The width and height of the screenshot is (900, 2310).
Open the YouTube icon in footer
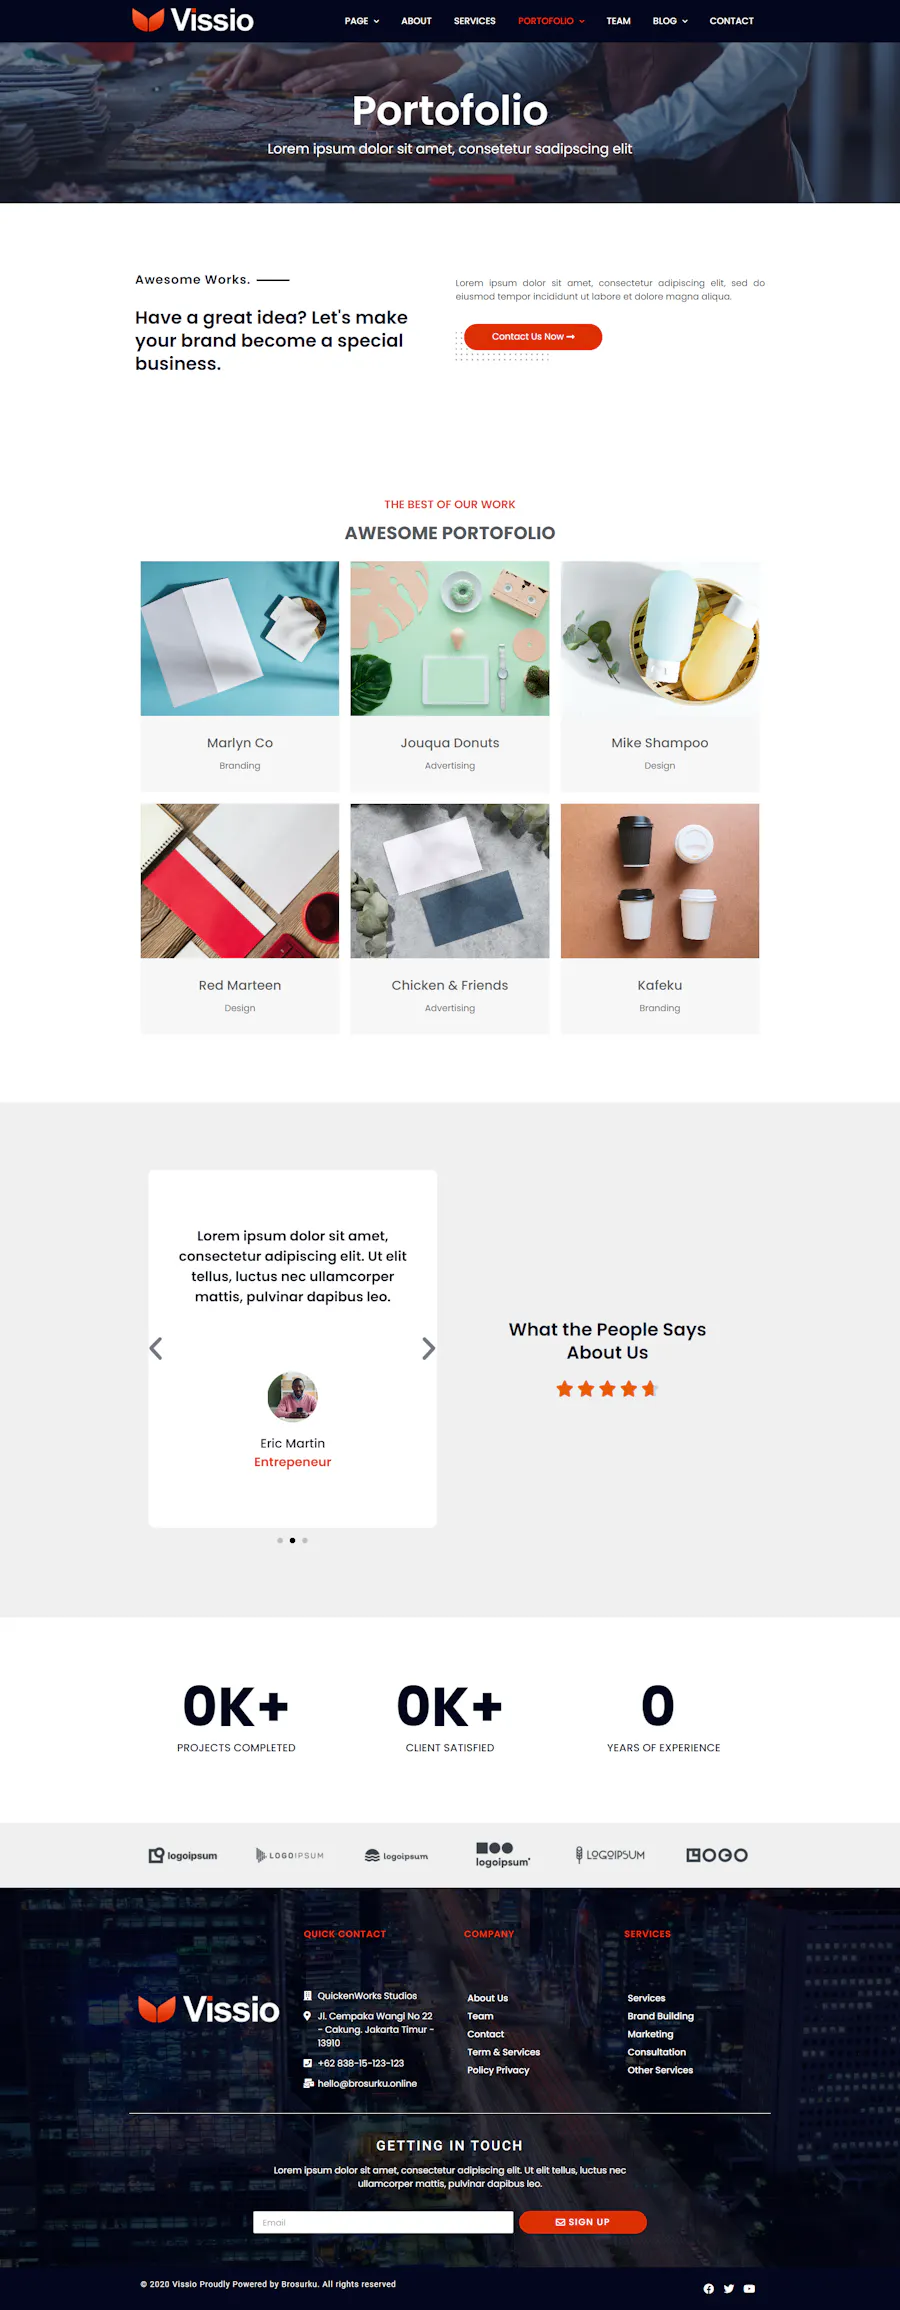tap(749, 2288)
